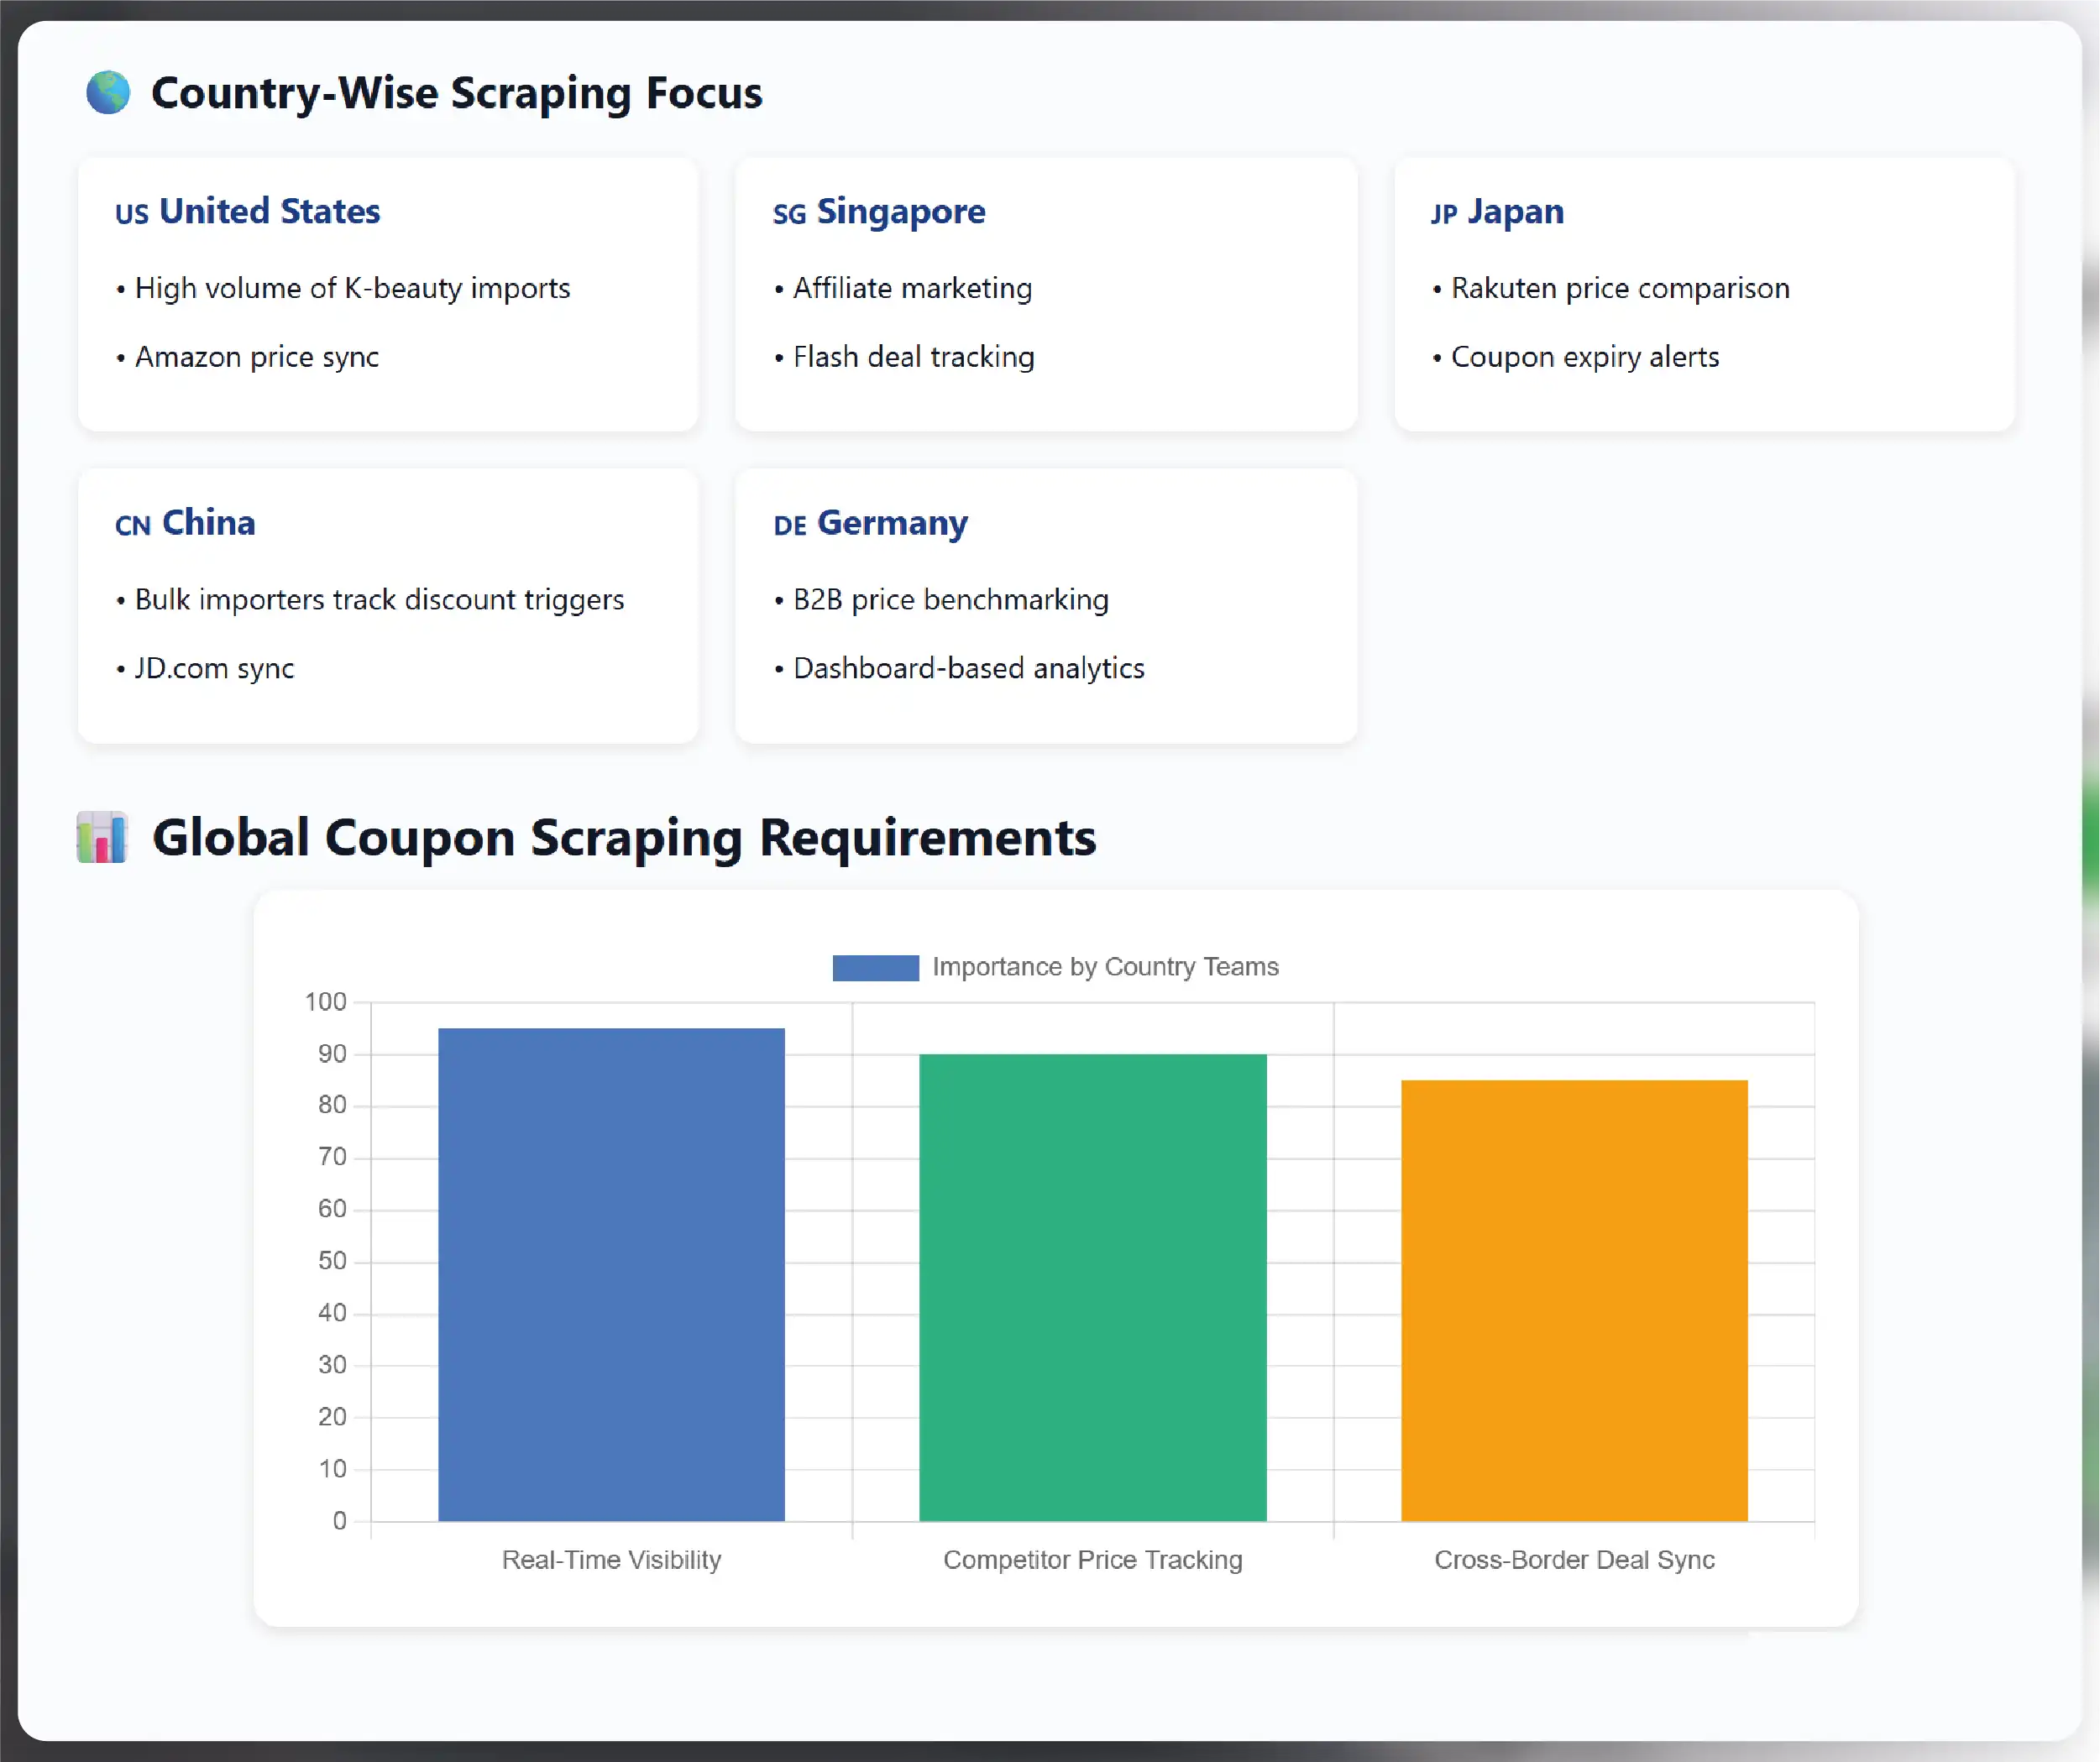
Task: Click the China card heading
Action: 208,522
